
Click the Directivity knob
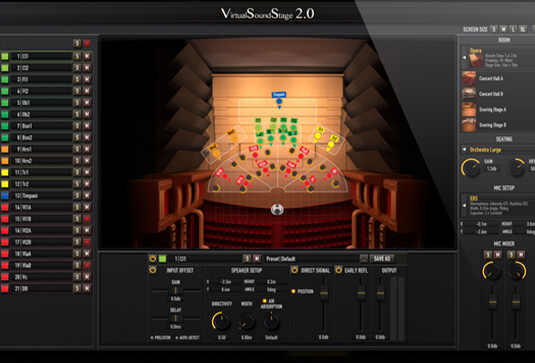coord(221,321)
